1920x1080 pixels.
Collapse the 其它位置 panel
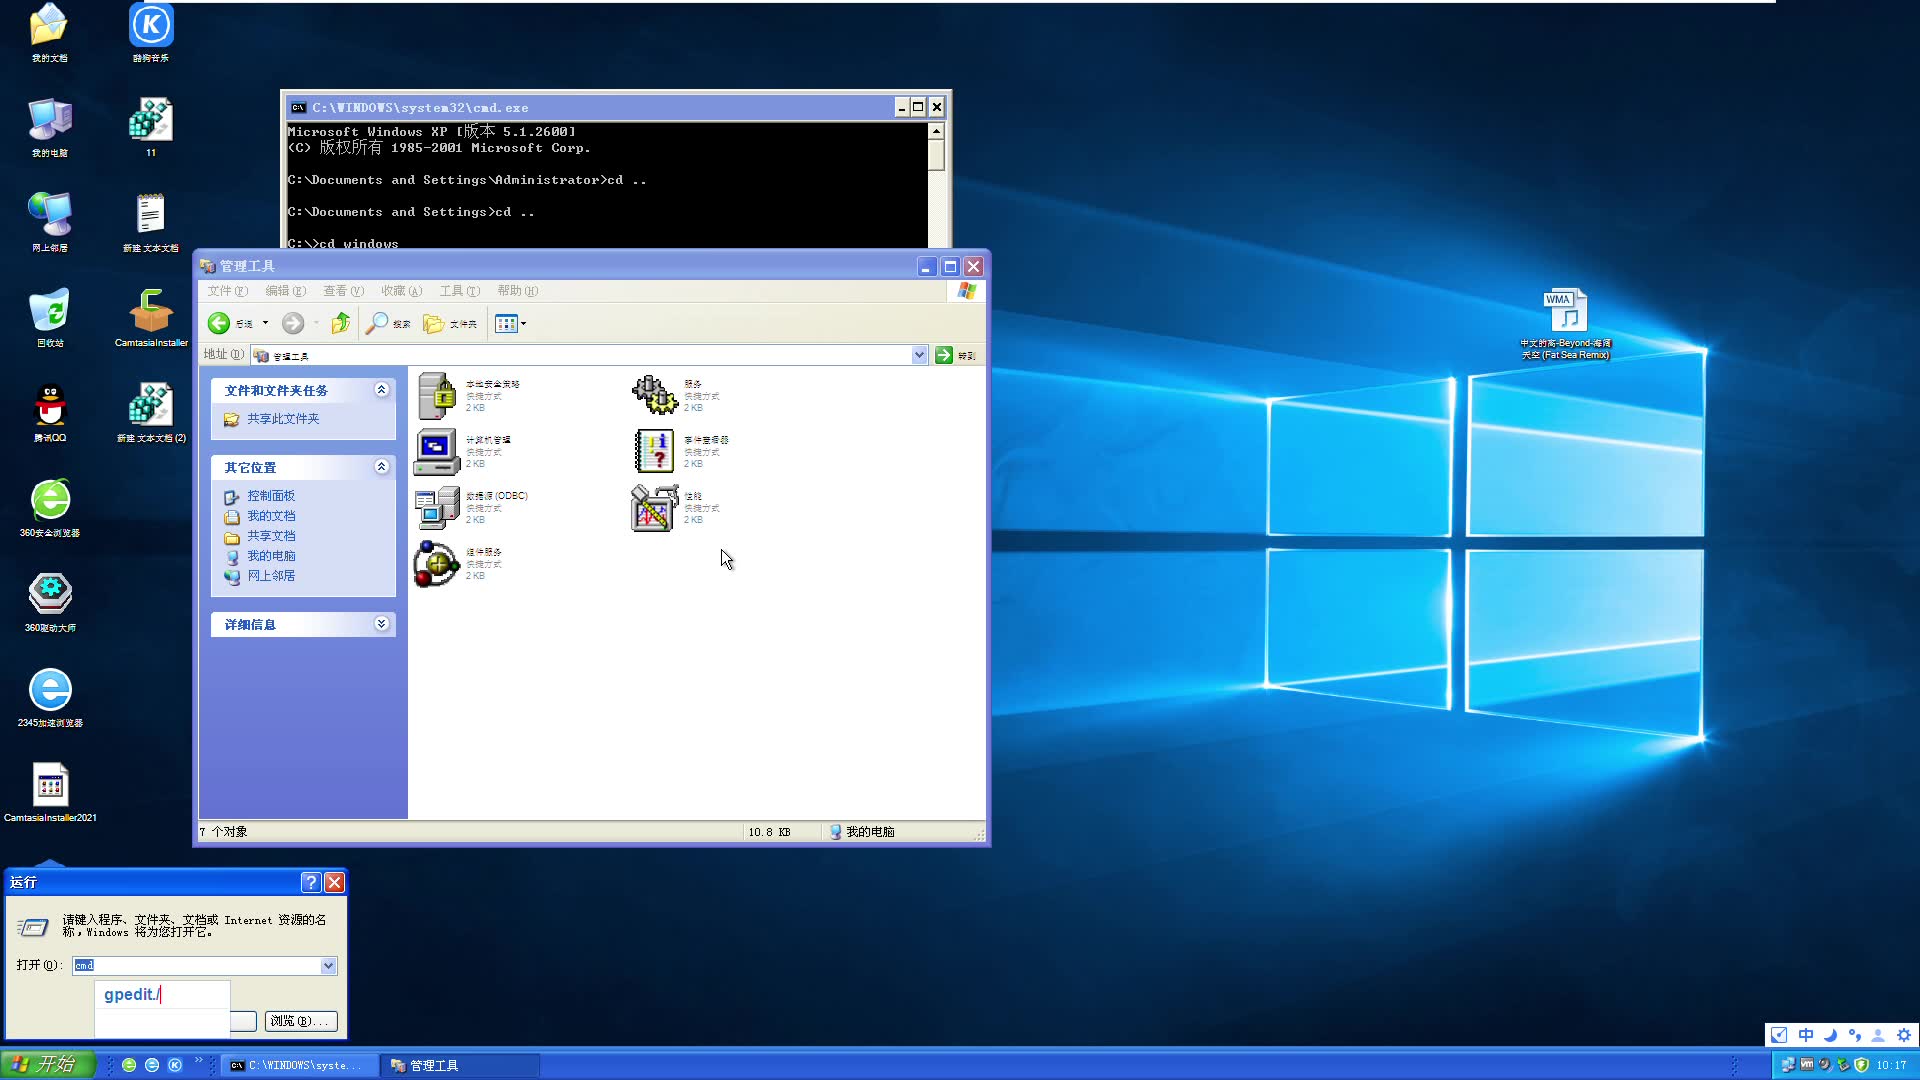[381, 467]
